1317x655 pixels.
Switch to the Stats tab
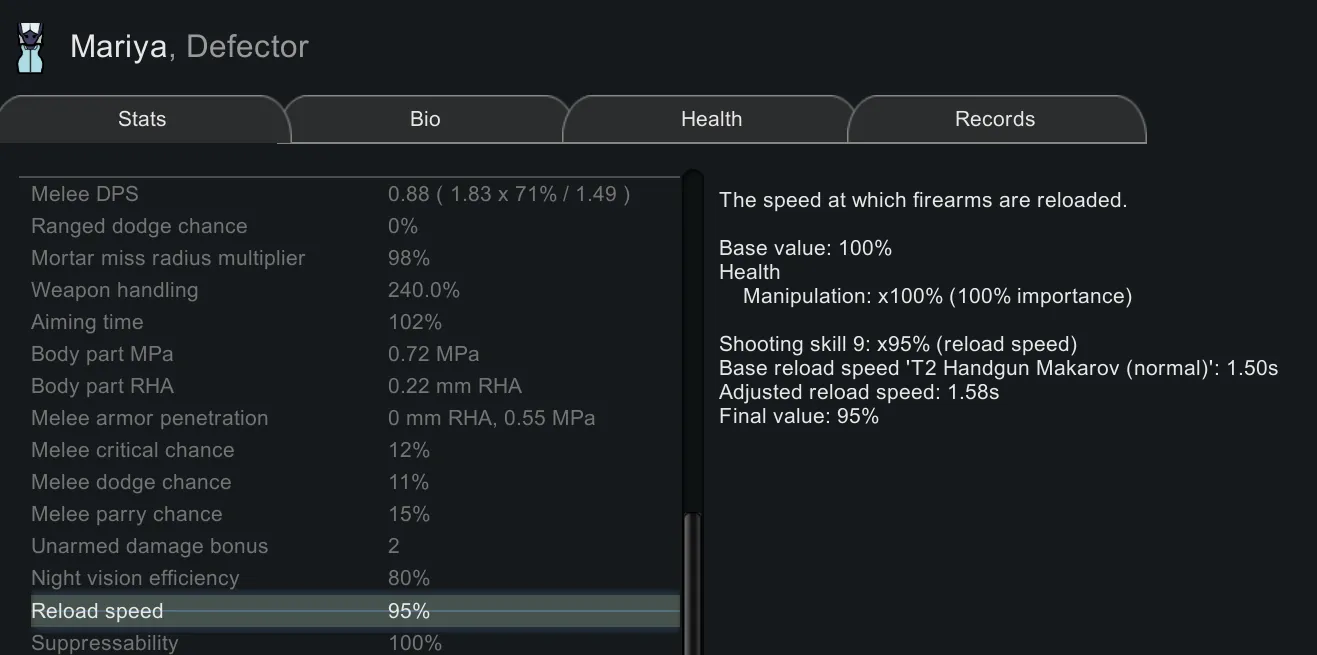click(142, 119)
